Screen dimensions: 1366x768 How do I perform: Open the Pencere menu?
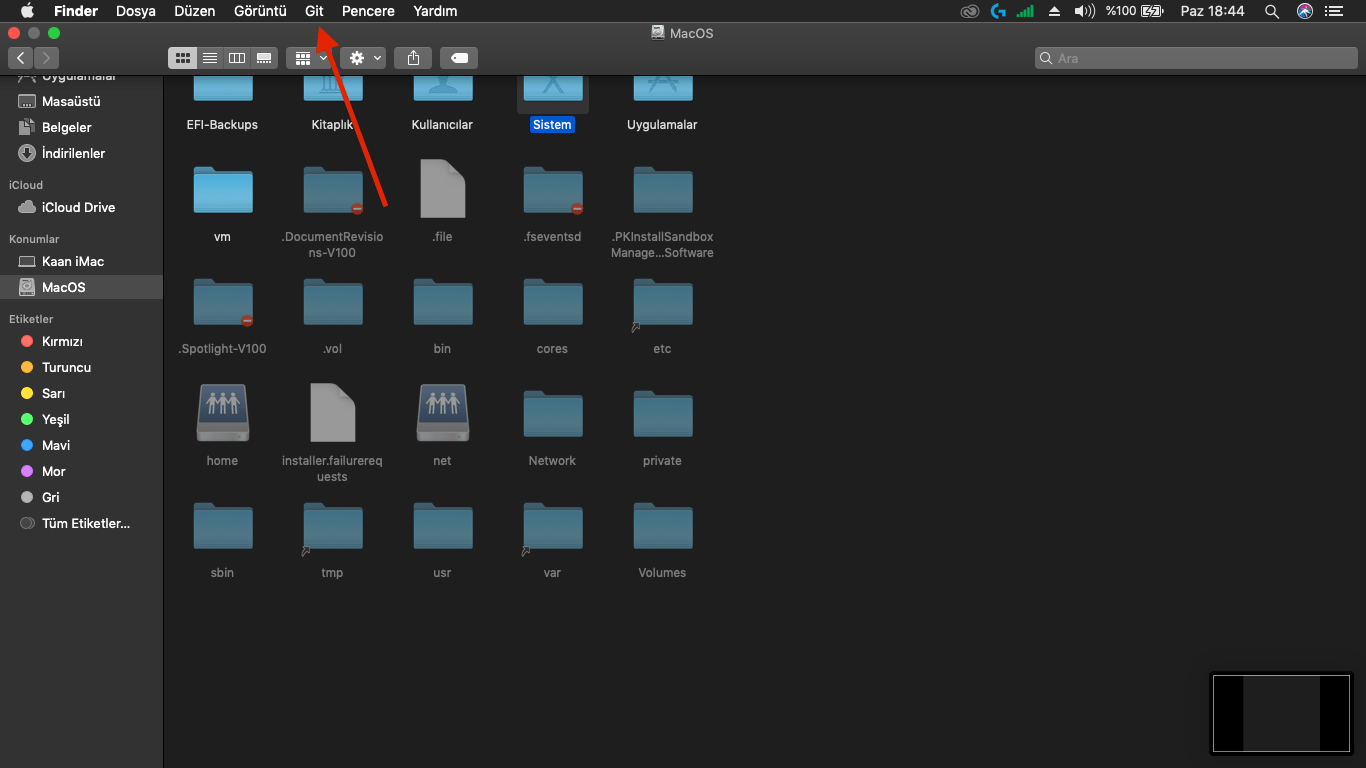(x=368, y=11)
